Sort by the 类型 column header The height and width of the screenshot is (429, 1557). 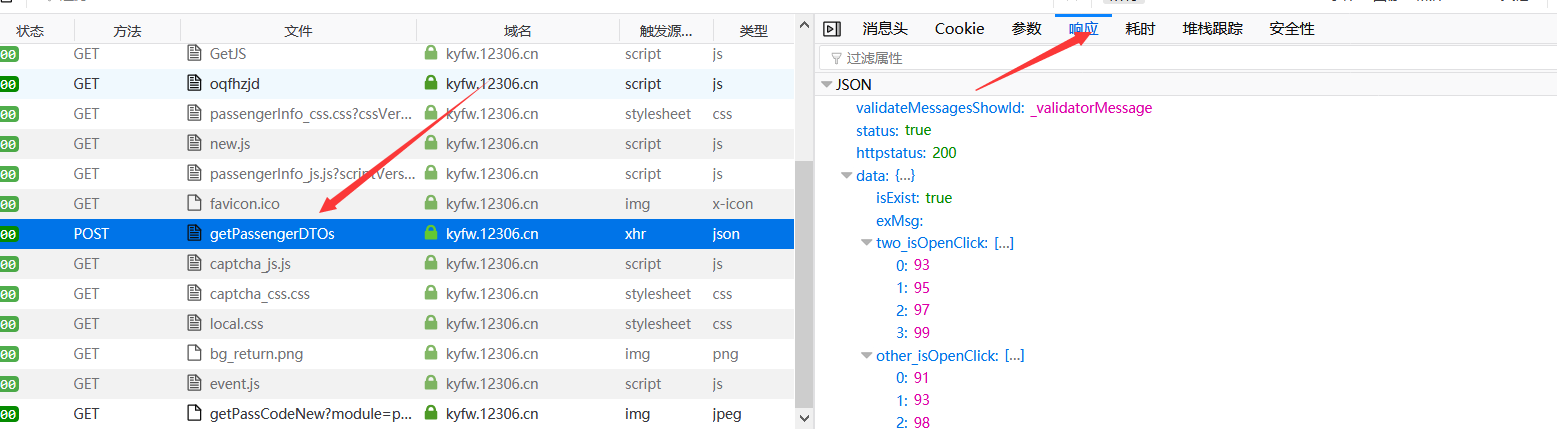pyautogui.click(x=753, y=31)
